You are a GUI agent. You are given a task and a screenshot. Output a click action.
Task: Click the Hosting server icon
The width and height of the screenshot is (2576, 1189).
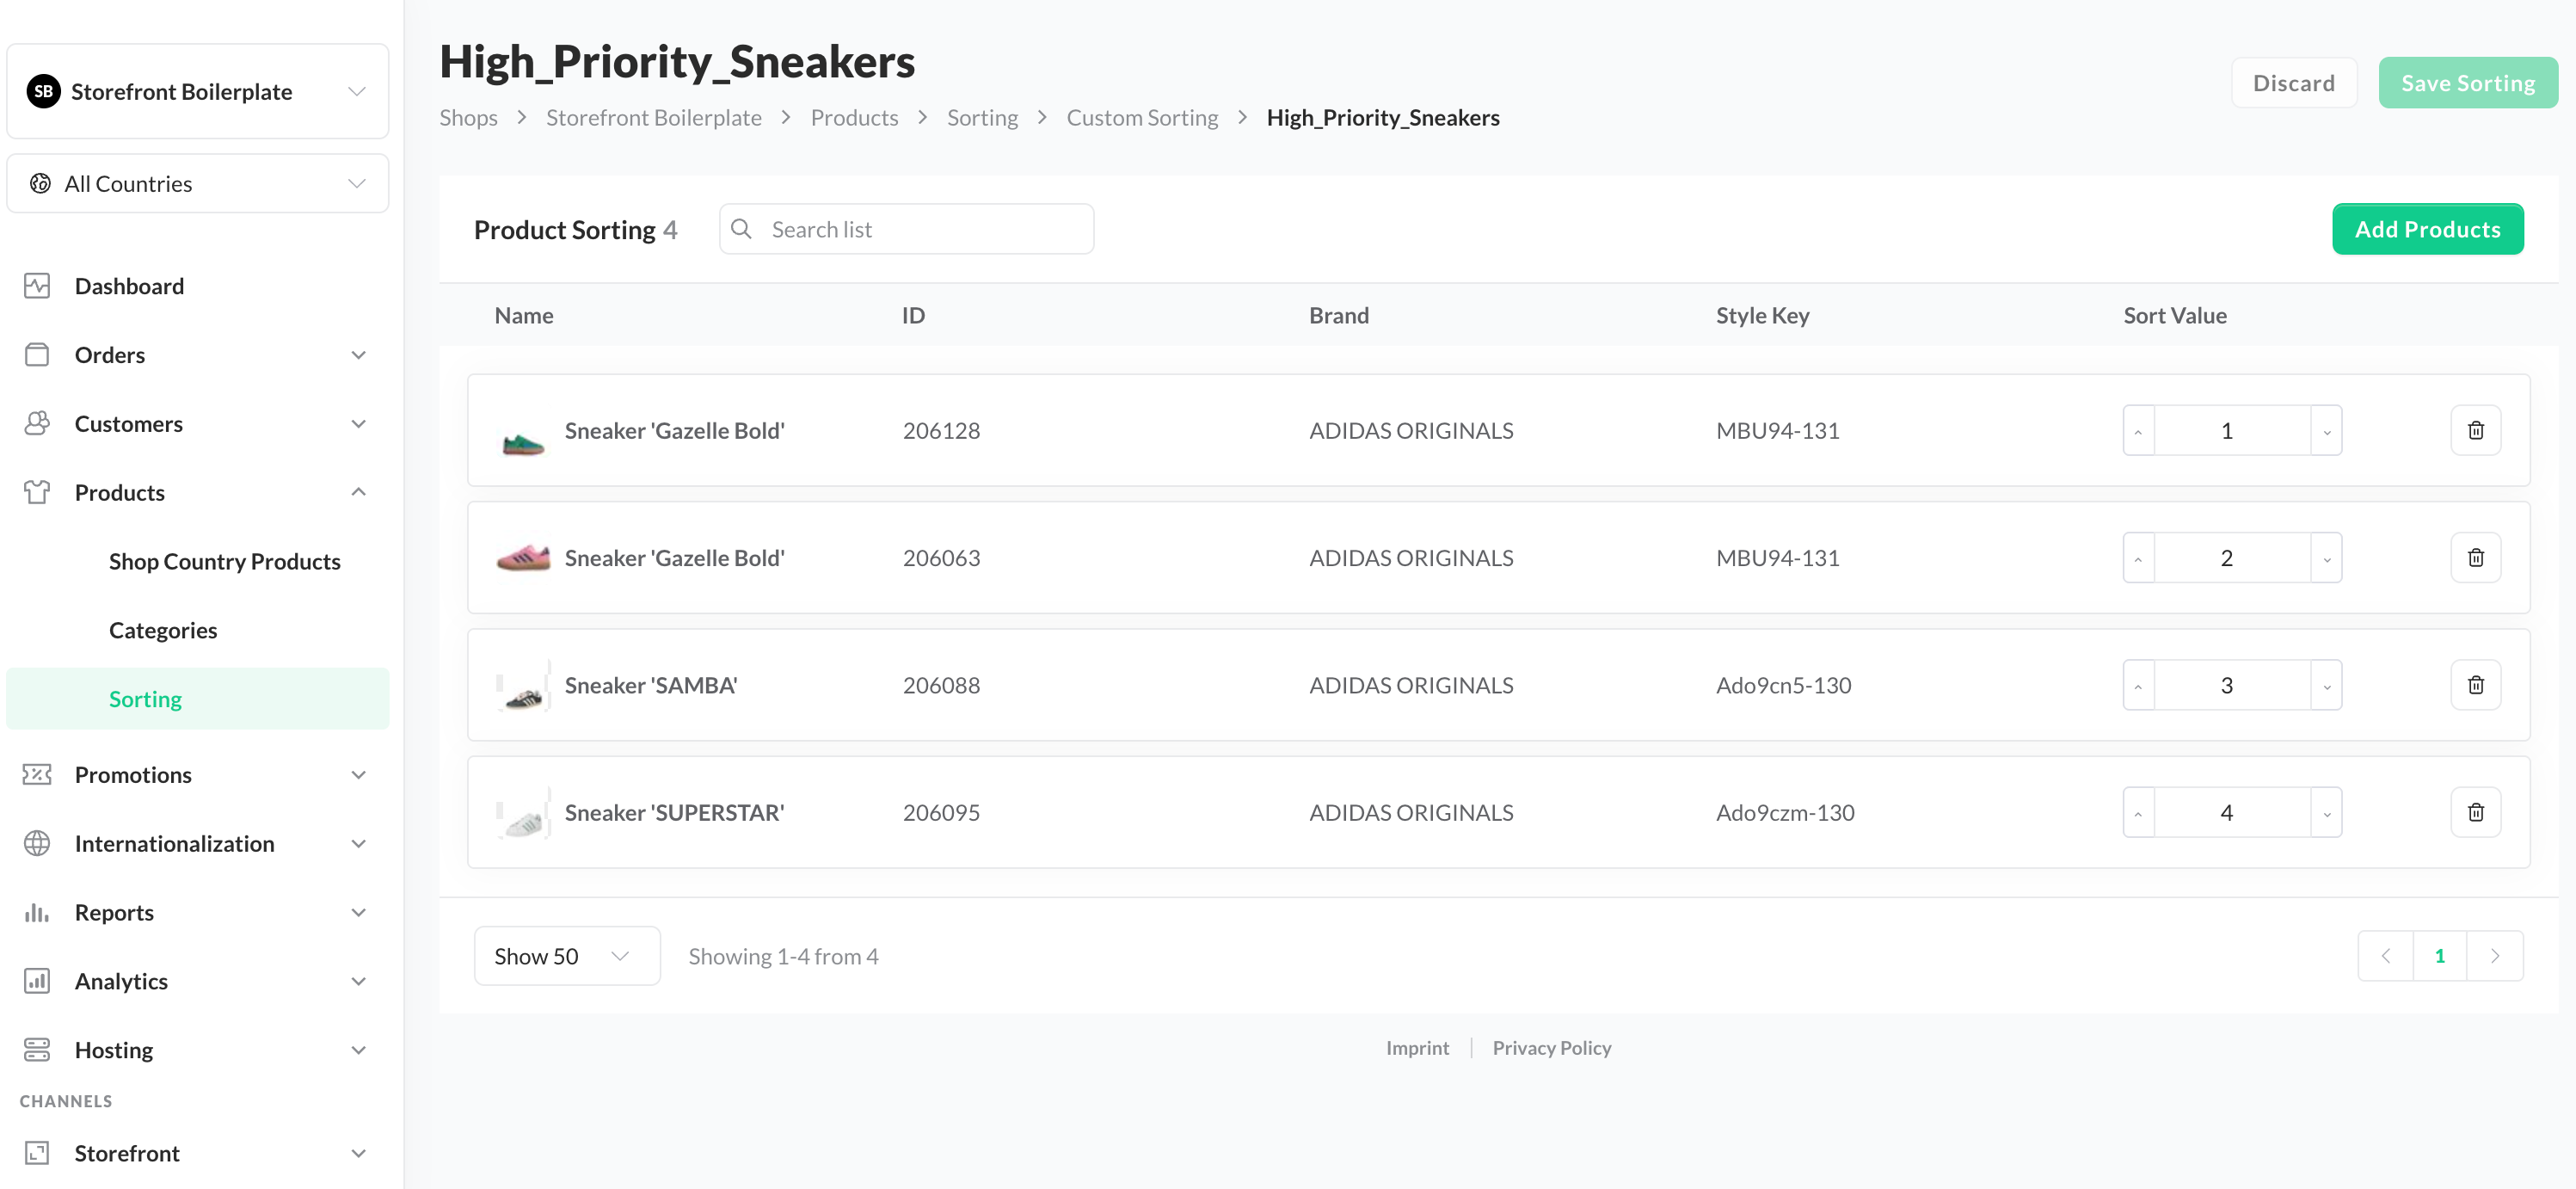click(x=37, y=1049)
